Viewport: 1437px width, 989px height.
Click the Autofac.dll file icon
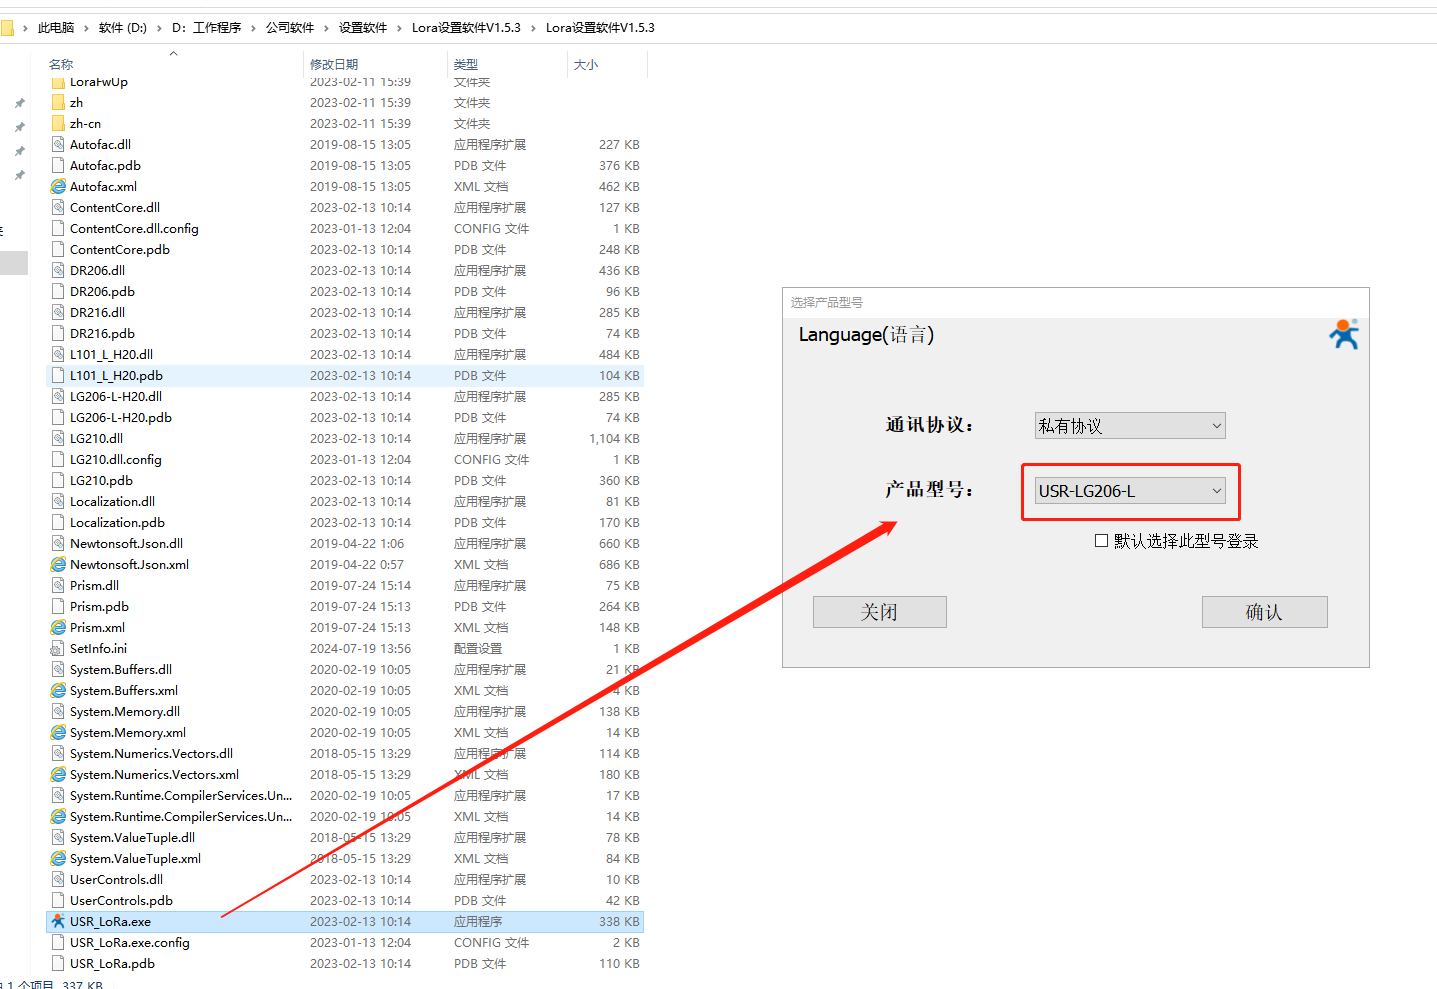pyautogui.click(x=58, y=144)
